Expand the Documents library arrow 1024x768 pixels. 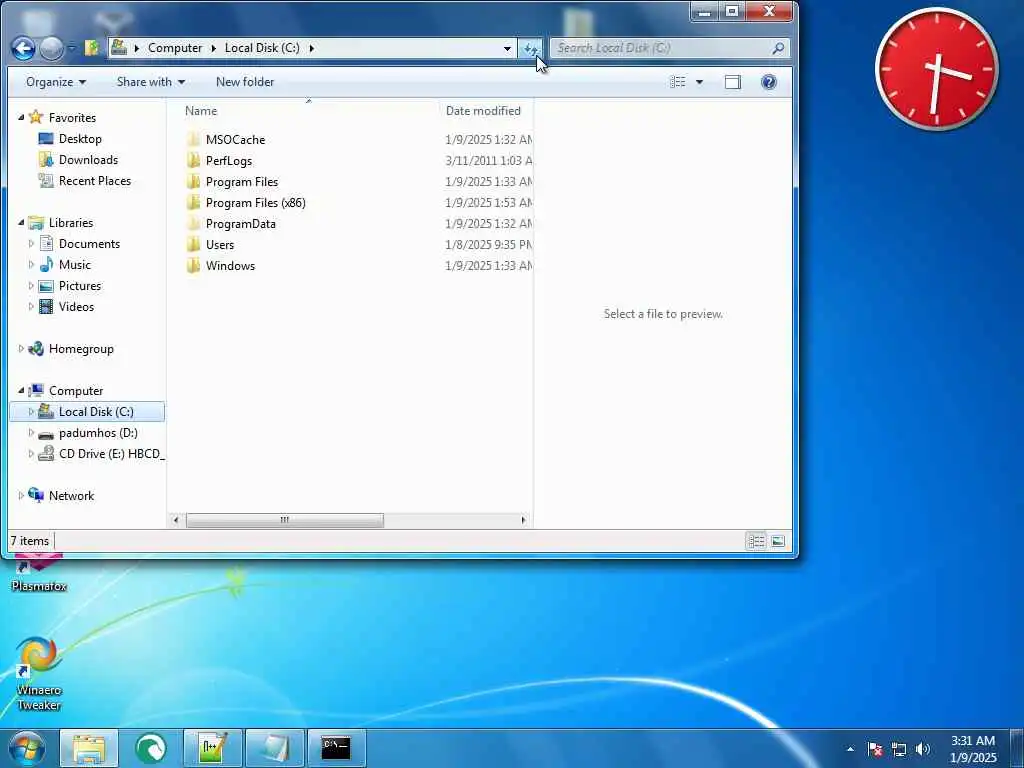point(31,244)
